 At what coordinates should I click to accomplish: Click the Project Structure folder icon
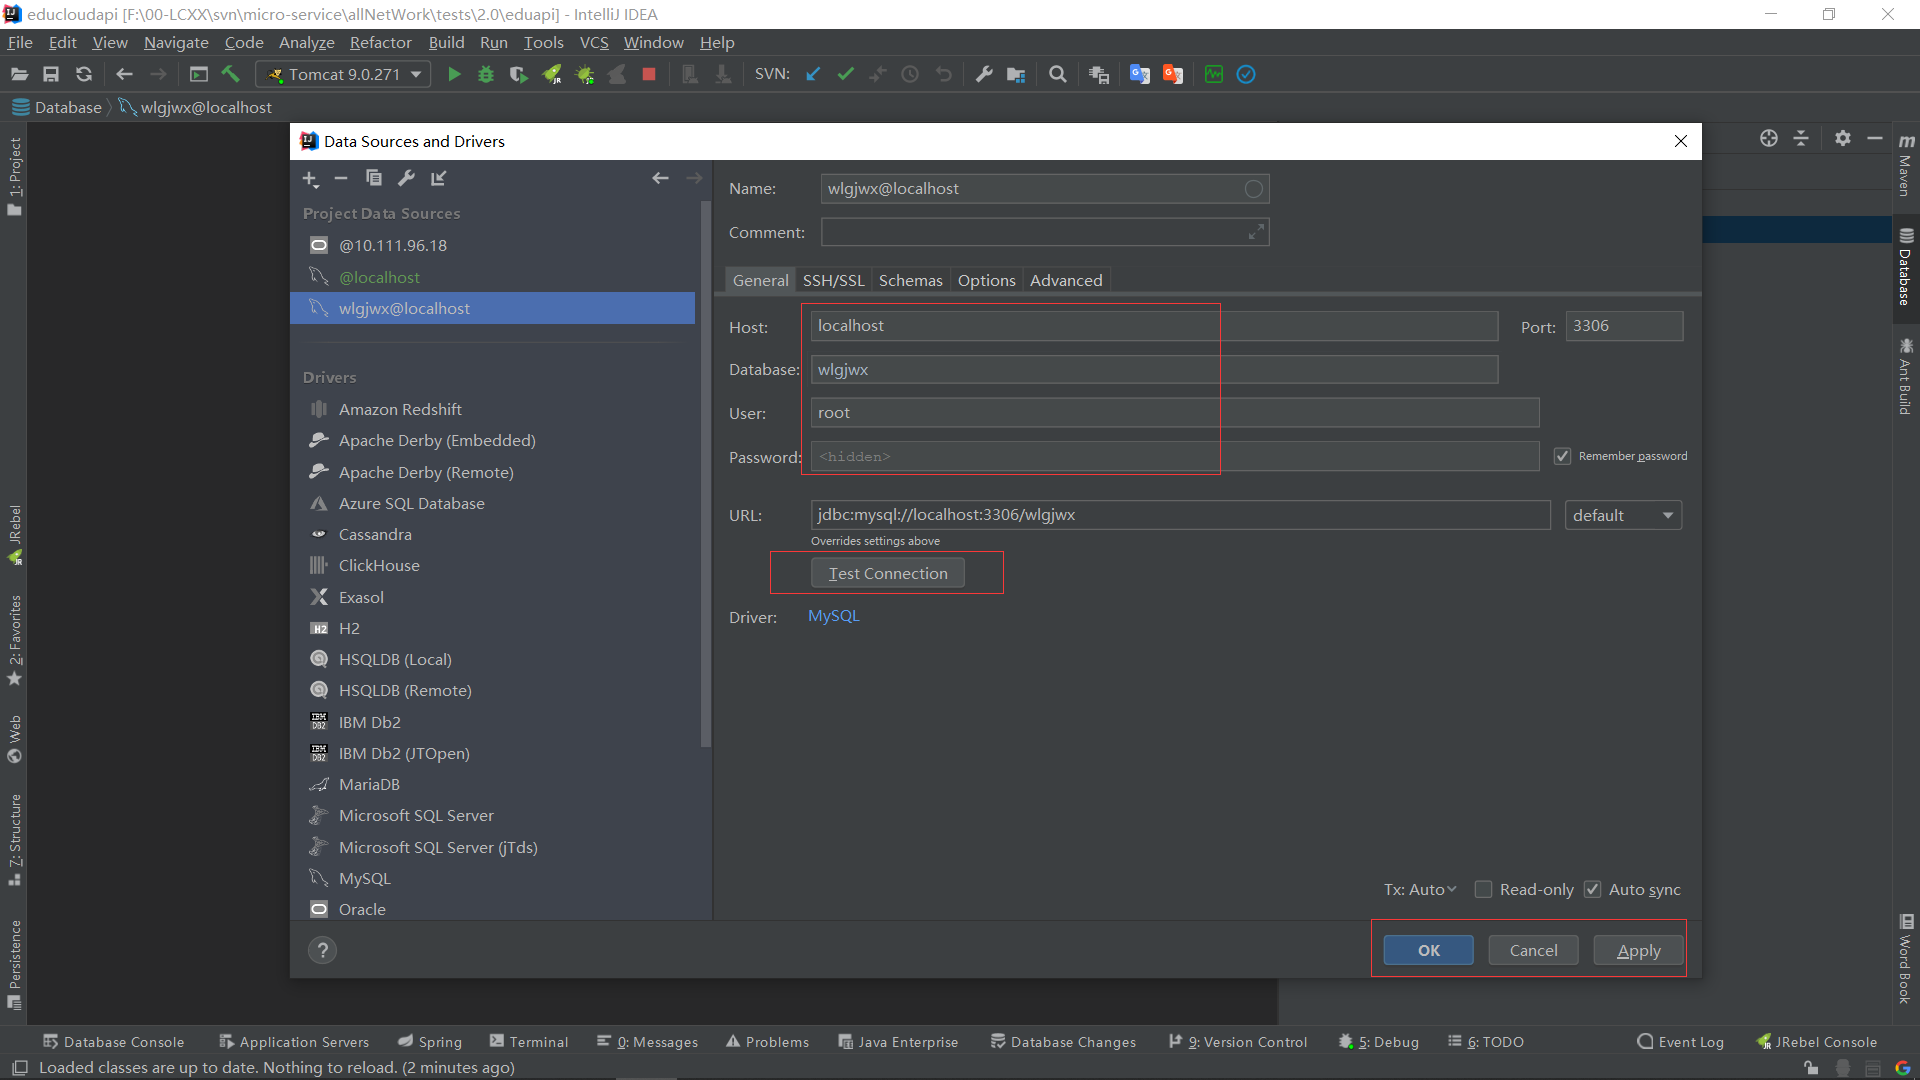[x=1016, y=74]
